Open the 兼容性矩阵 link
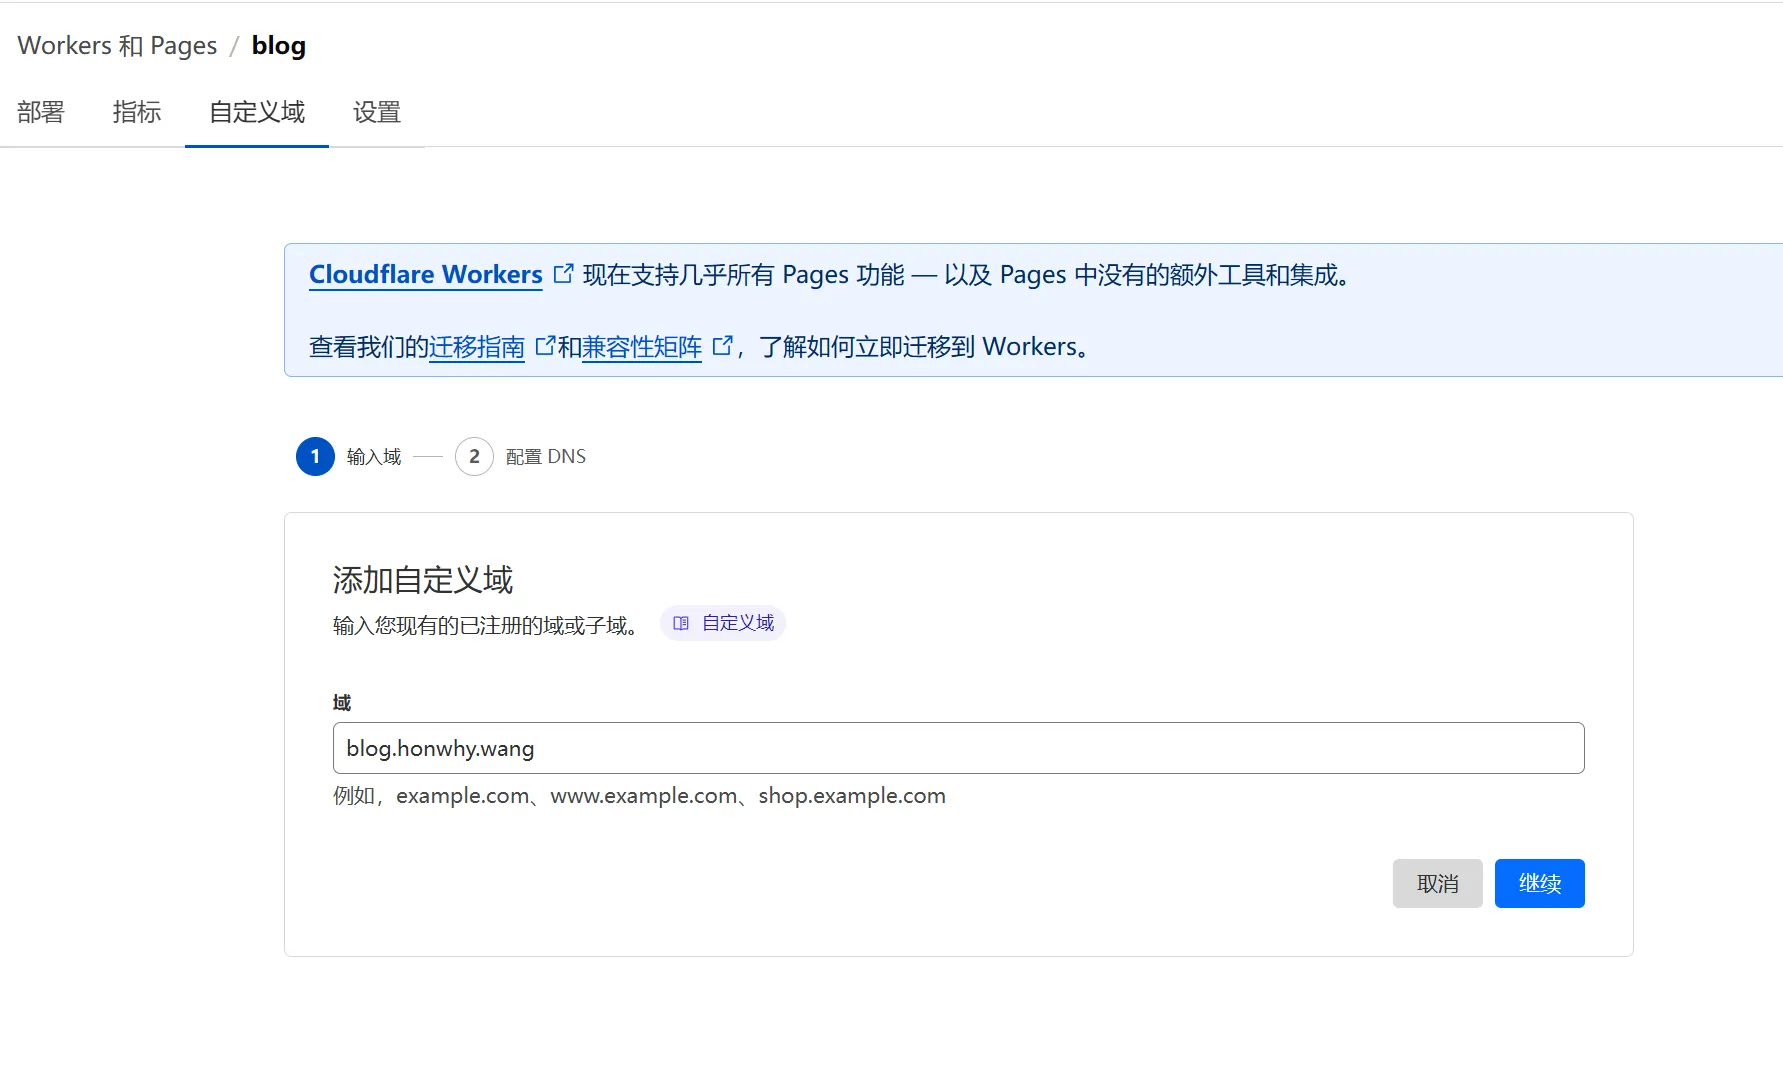This screenshot has width=1783, height=1086. (641, 347)
